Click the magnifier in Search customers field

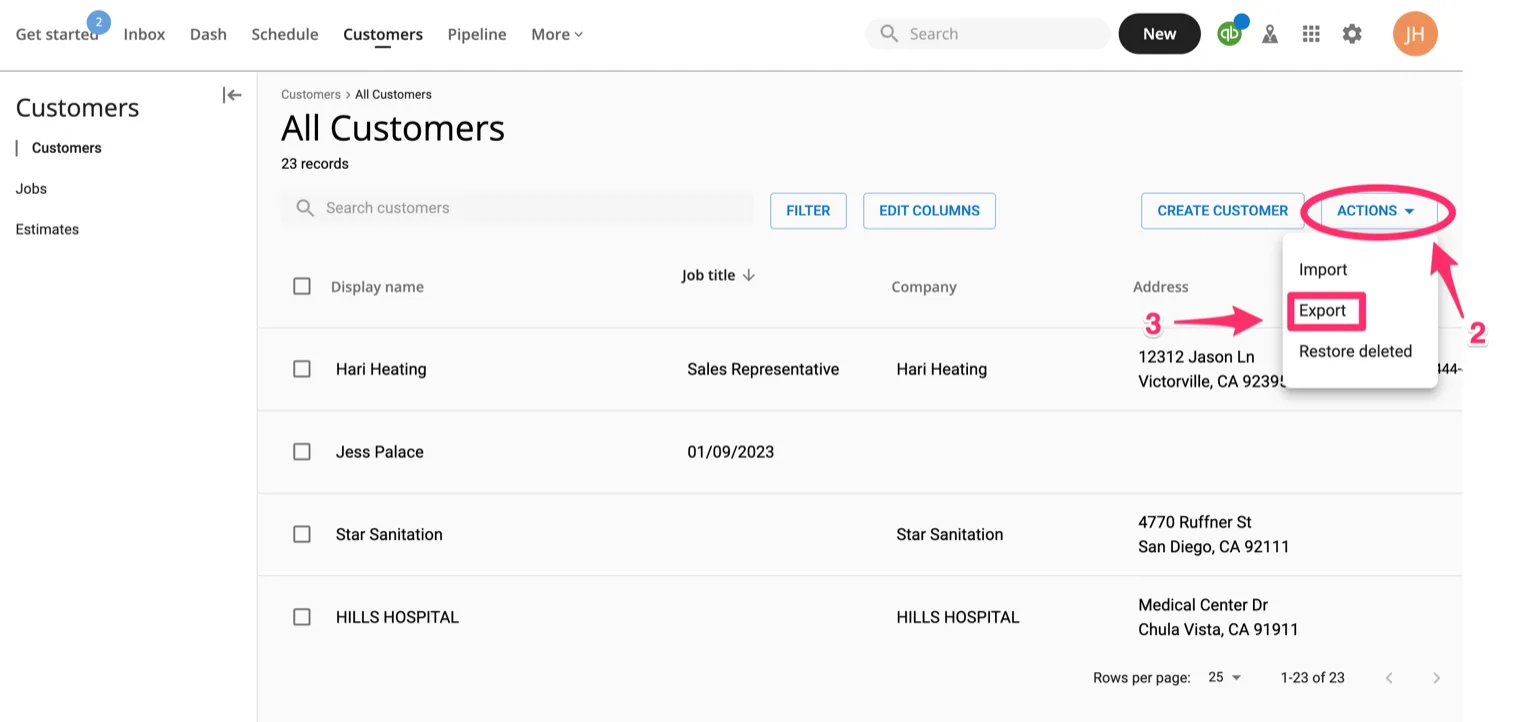[305, 208]
